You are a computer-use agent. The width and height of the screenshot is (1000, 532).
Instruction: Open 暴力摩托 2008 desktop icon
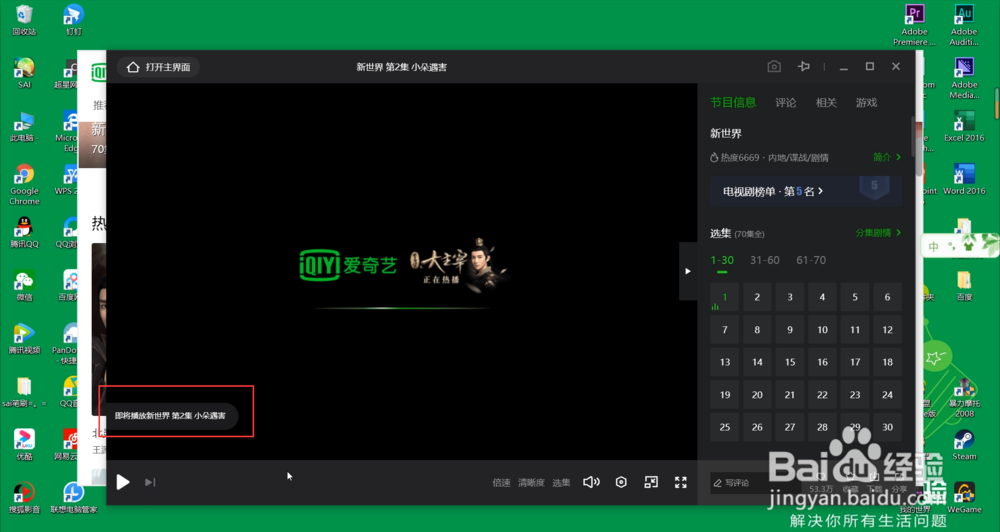pyautogui.click(x=964, y=397)
